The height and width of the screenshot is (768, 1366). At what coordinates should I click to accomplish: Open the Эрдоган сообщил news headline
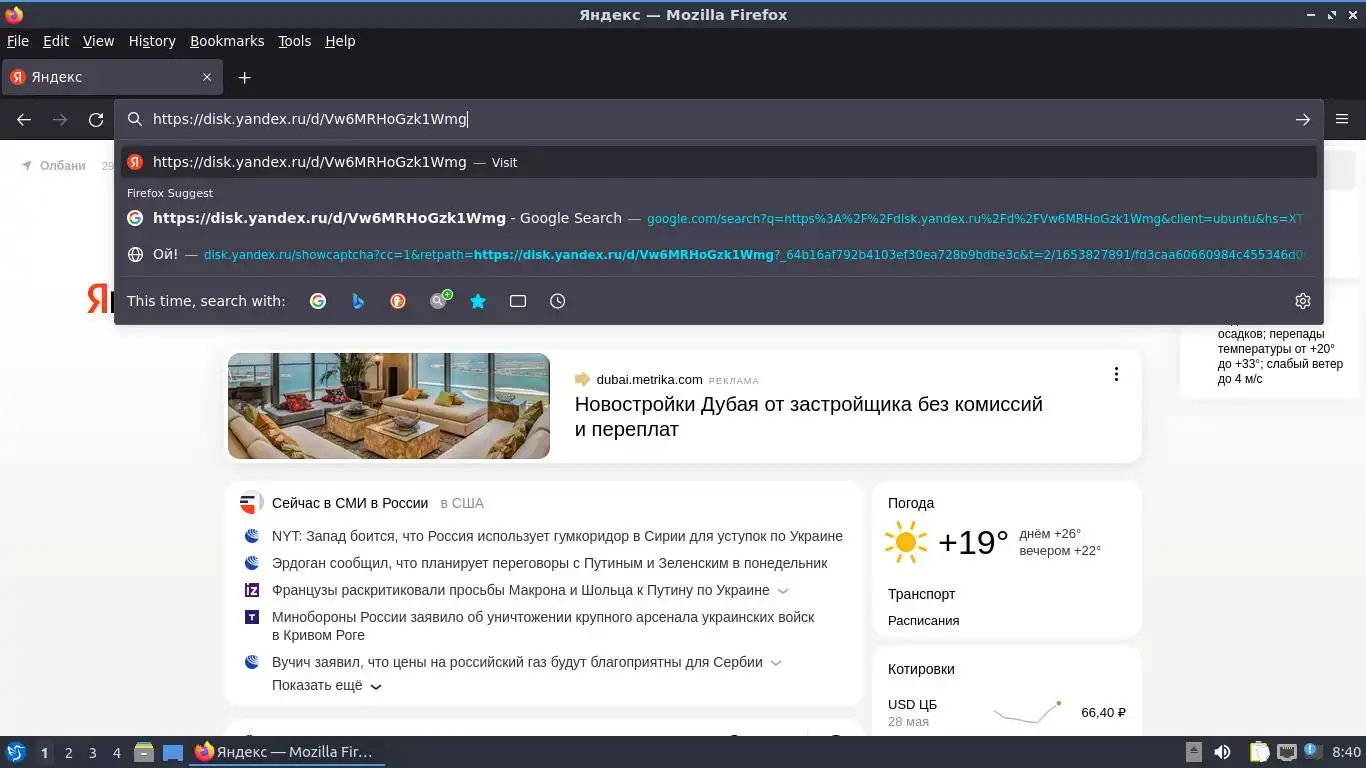[x=549, y=563]
